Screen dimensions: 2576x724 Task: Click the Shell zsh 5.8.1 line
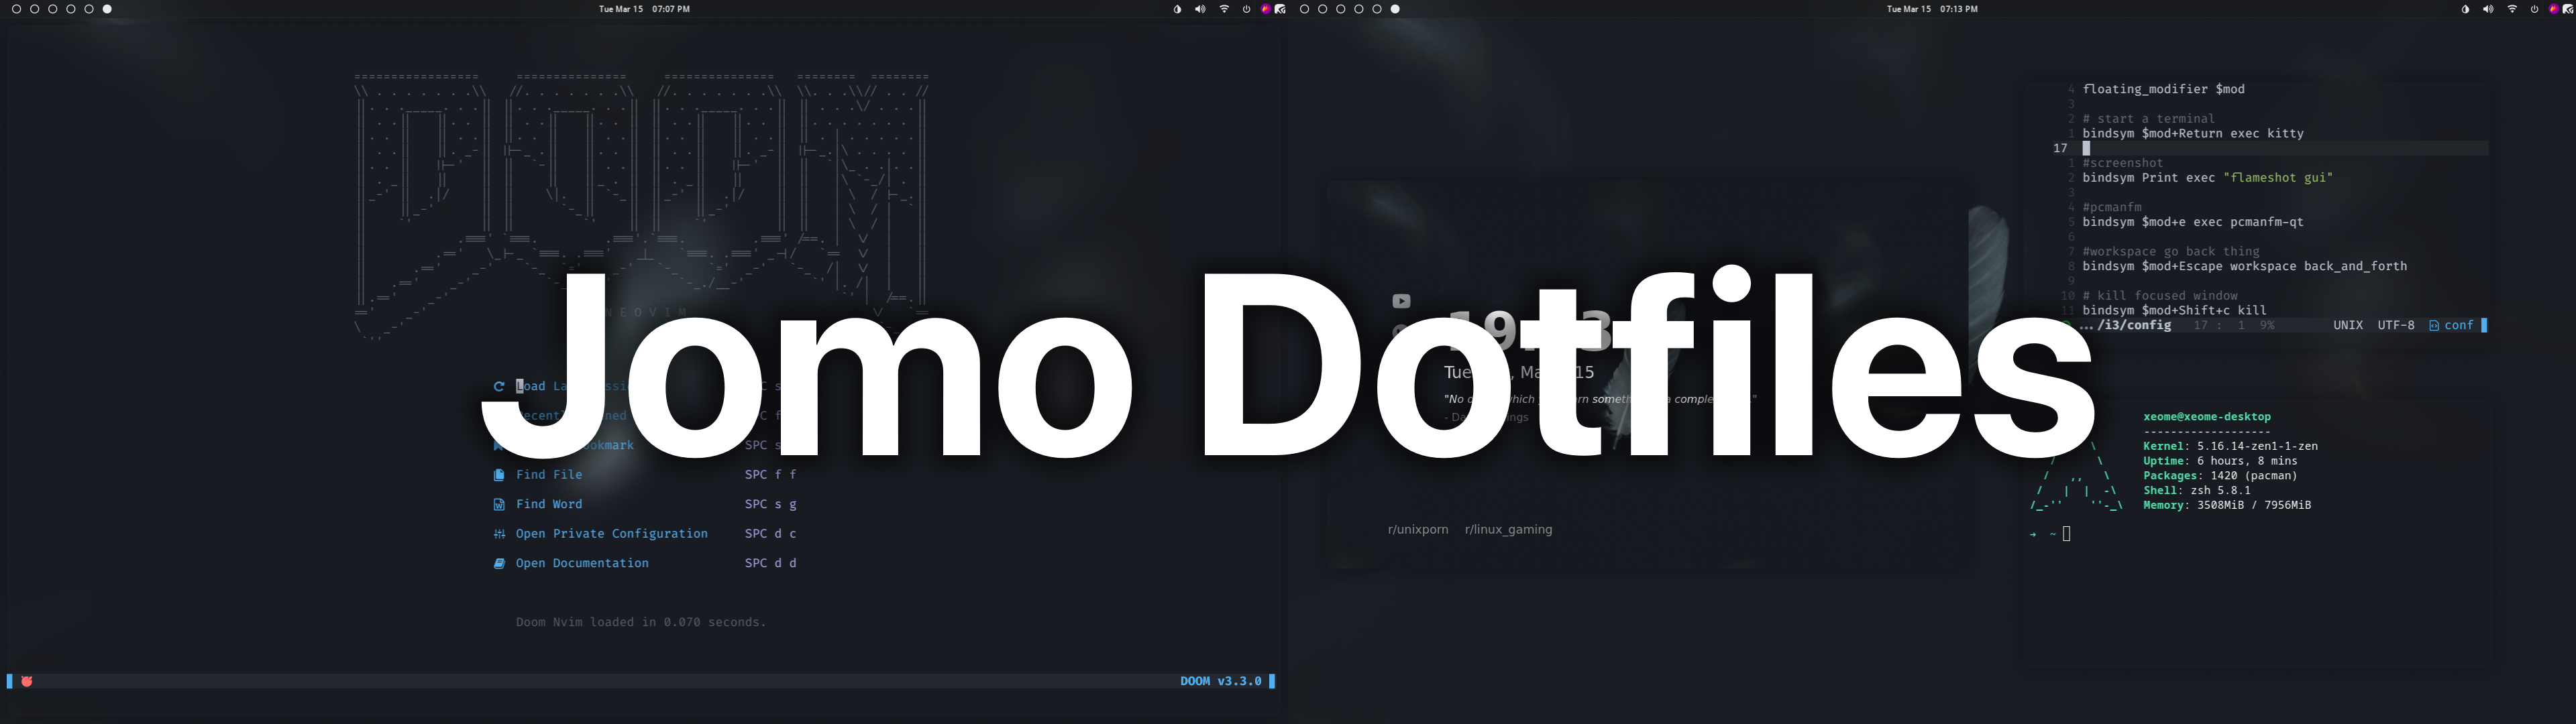point(2197,491)
